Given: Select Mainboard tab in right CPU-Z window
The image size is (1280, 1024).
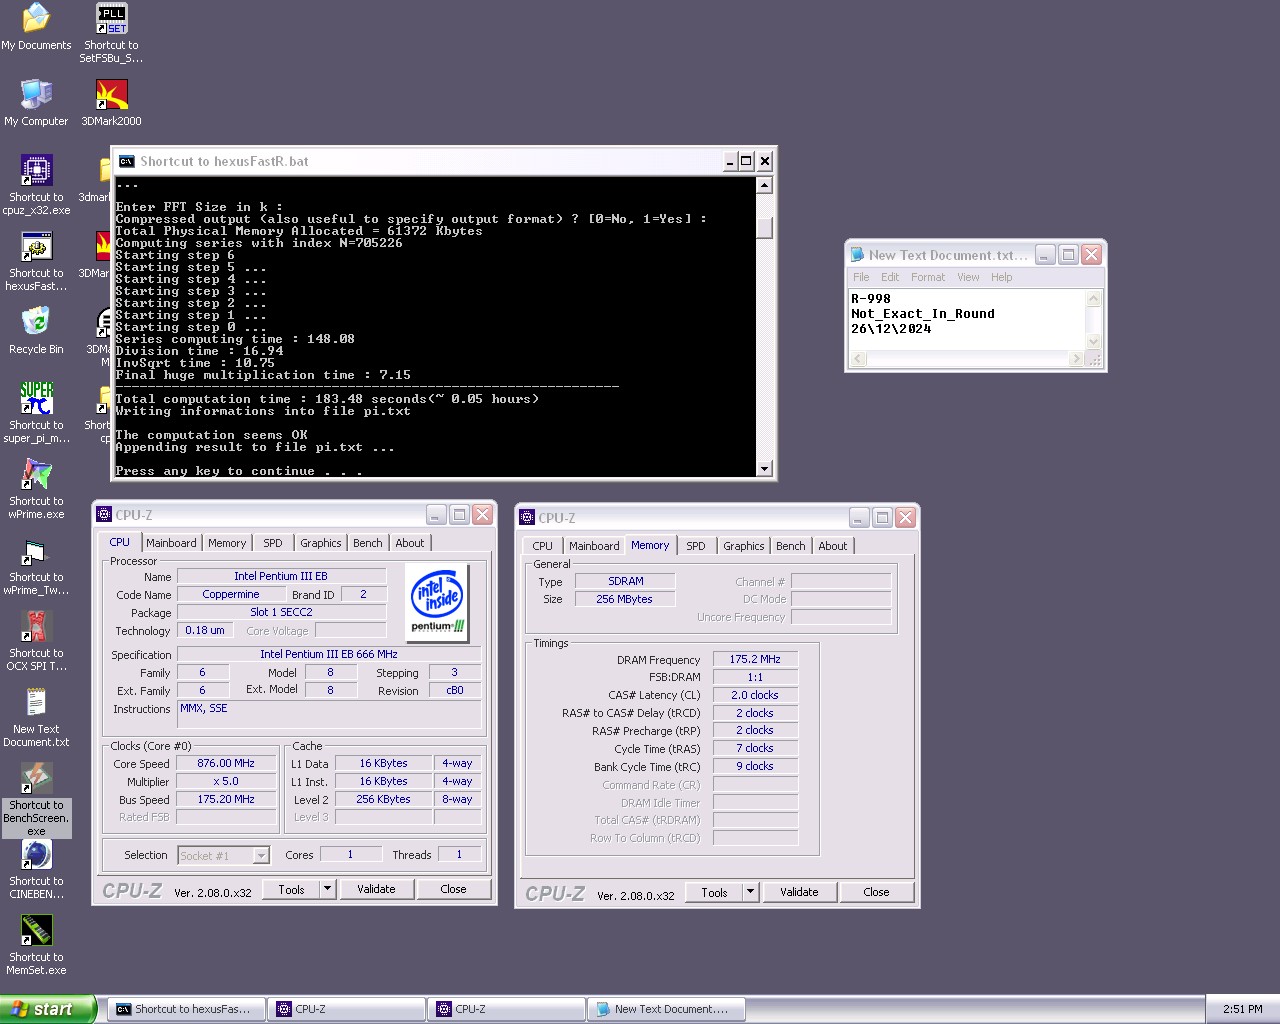Looking at the screenshot, I should point(594,546).
